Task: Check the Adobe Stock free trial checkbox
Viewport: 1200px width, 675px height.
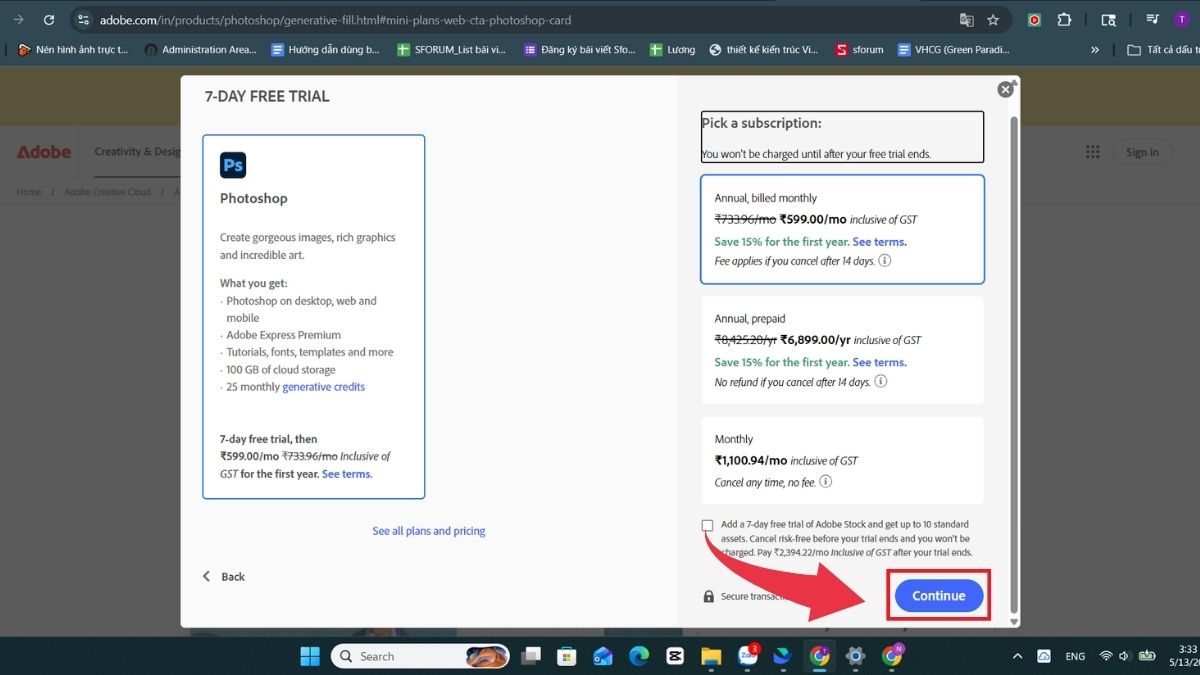Action: 708,525
